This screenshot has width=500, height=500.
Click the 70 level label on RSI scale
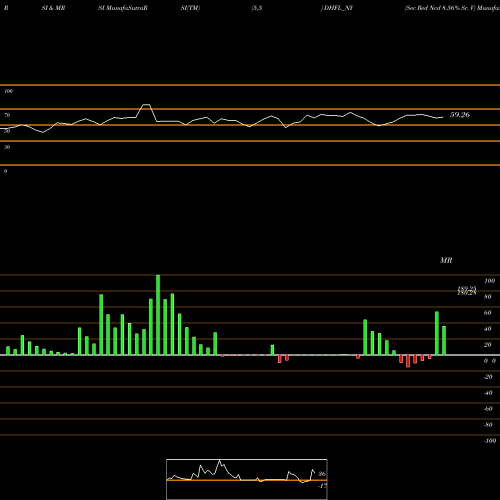7,115
